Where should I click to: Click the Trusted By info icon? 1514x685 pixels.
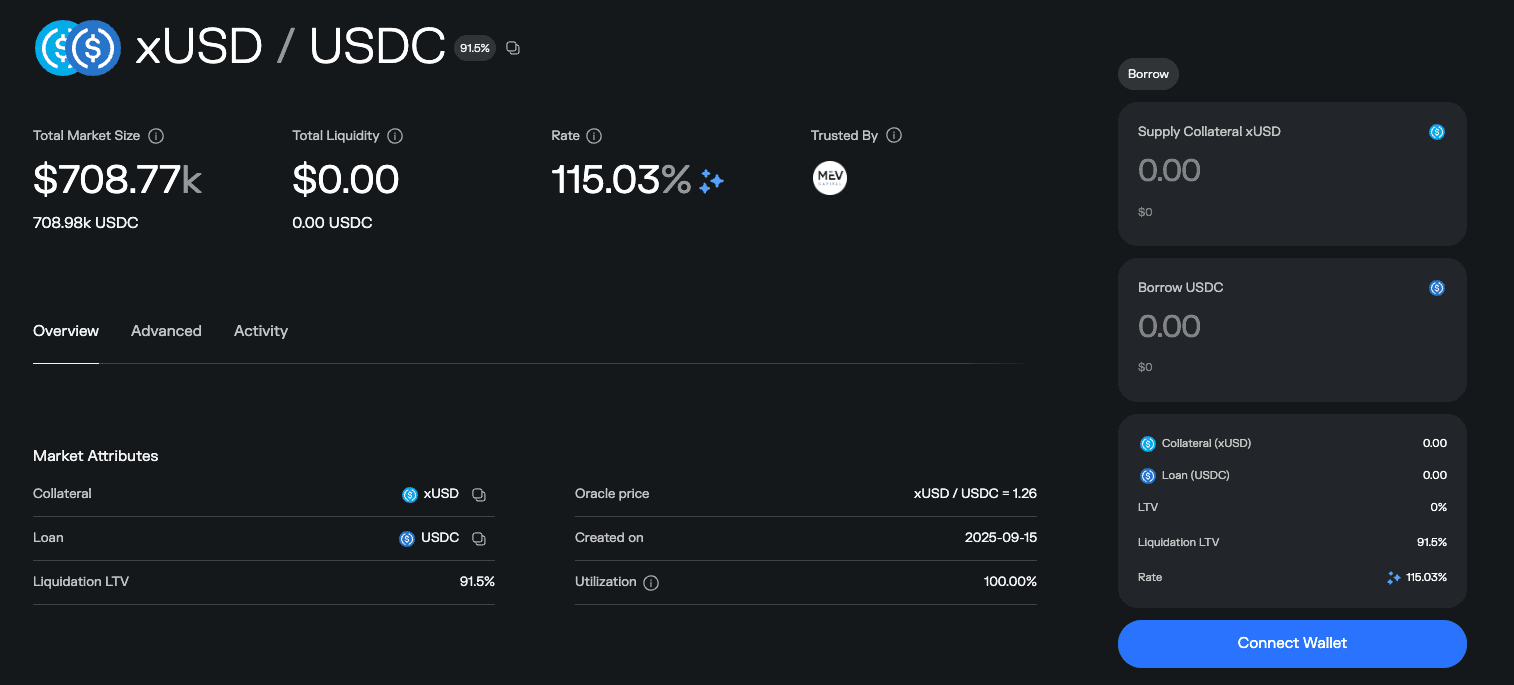(x=893, y=135)
